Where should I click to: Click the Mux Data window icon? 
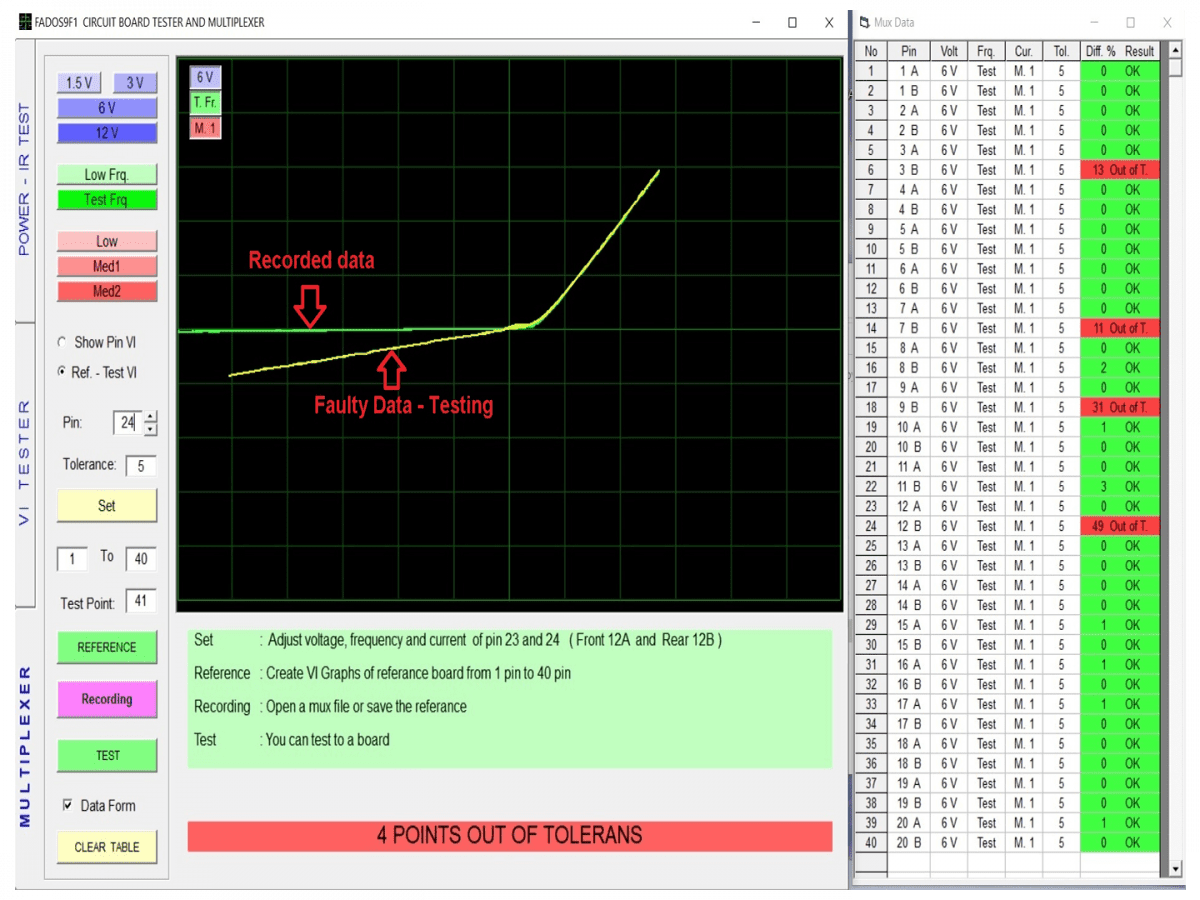pos(864,22)
